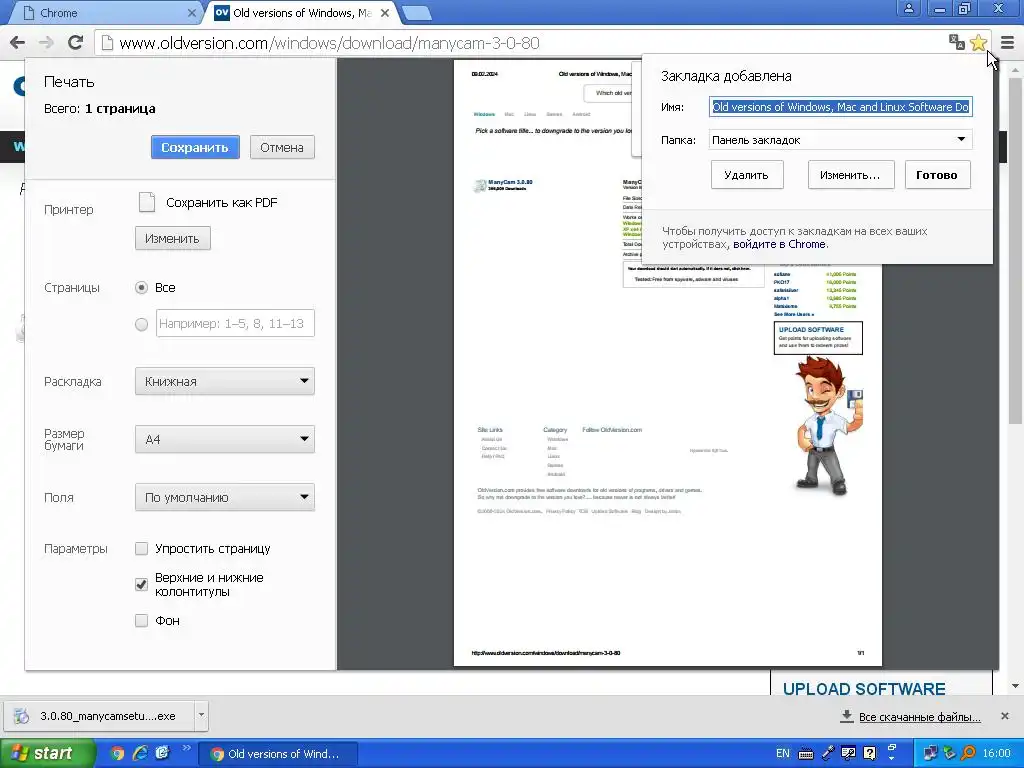The width and height of the screenshot is (1024, 768).
Task: Open the margins dropdown showing По умолчанию
Action: (x=225, y=498)
